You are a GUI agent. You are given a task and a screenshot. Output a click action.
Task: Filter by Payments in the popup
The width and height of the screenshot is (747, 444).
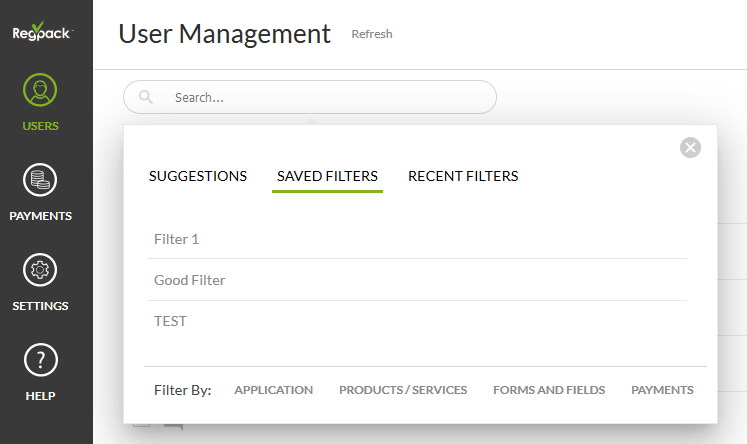(662, 390)
